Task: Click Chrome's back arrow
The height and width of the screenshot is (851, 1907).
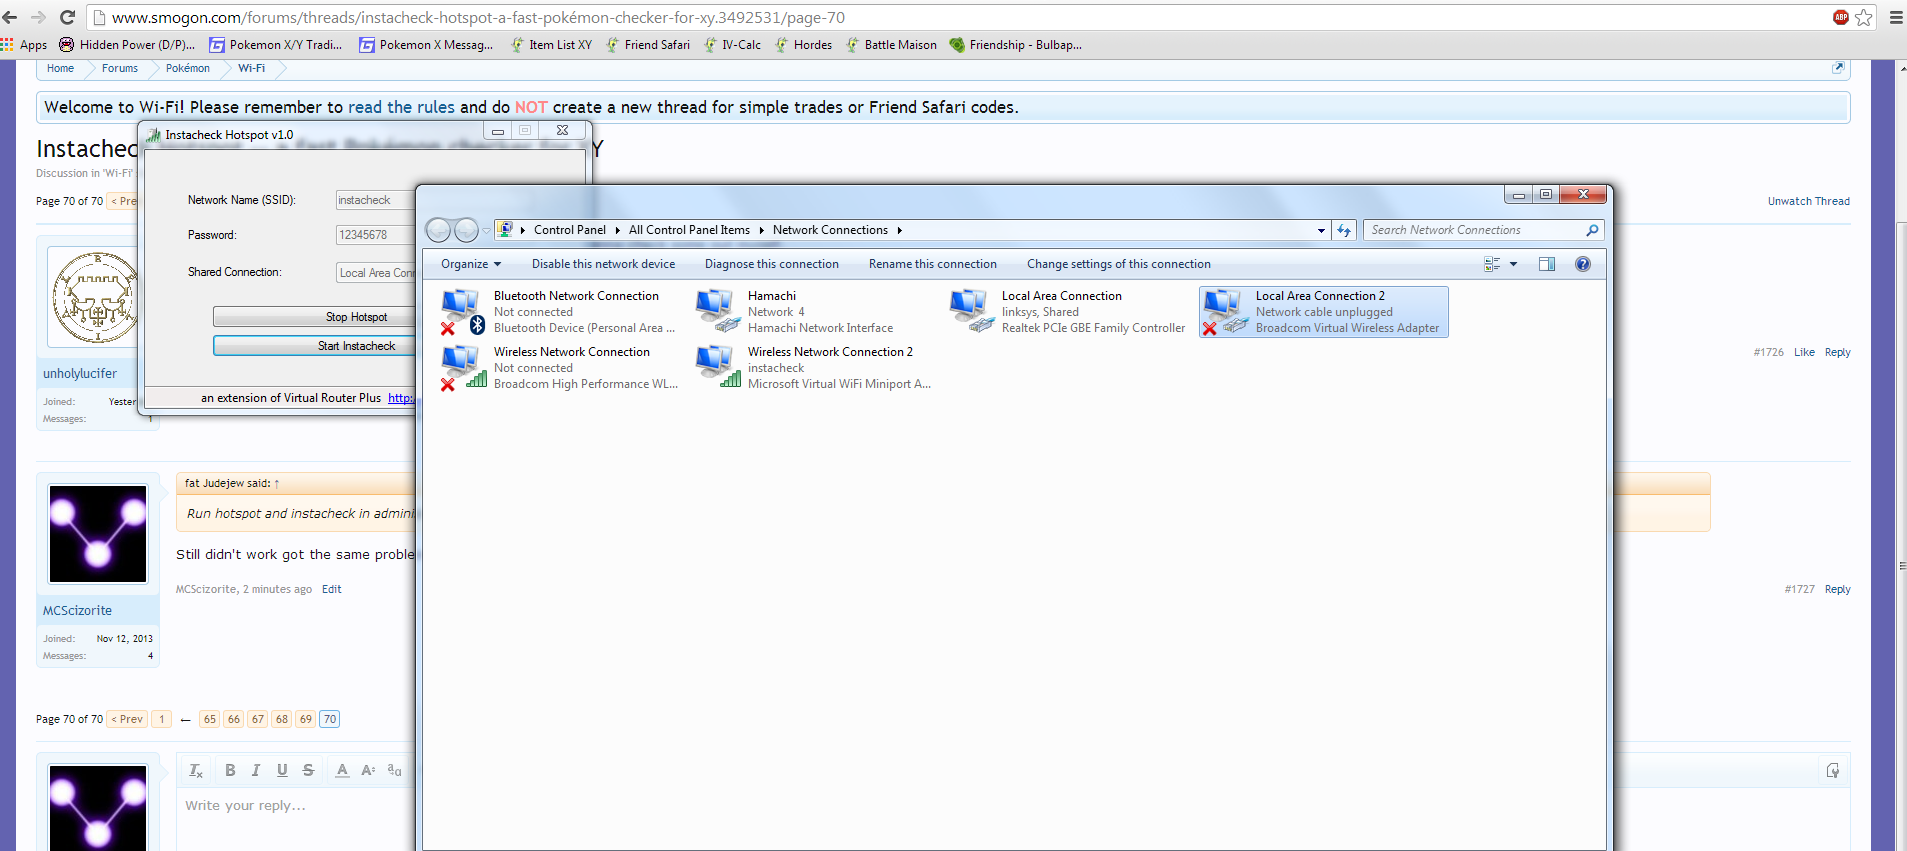Action: coord(10,17)
